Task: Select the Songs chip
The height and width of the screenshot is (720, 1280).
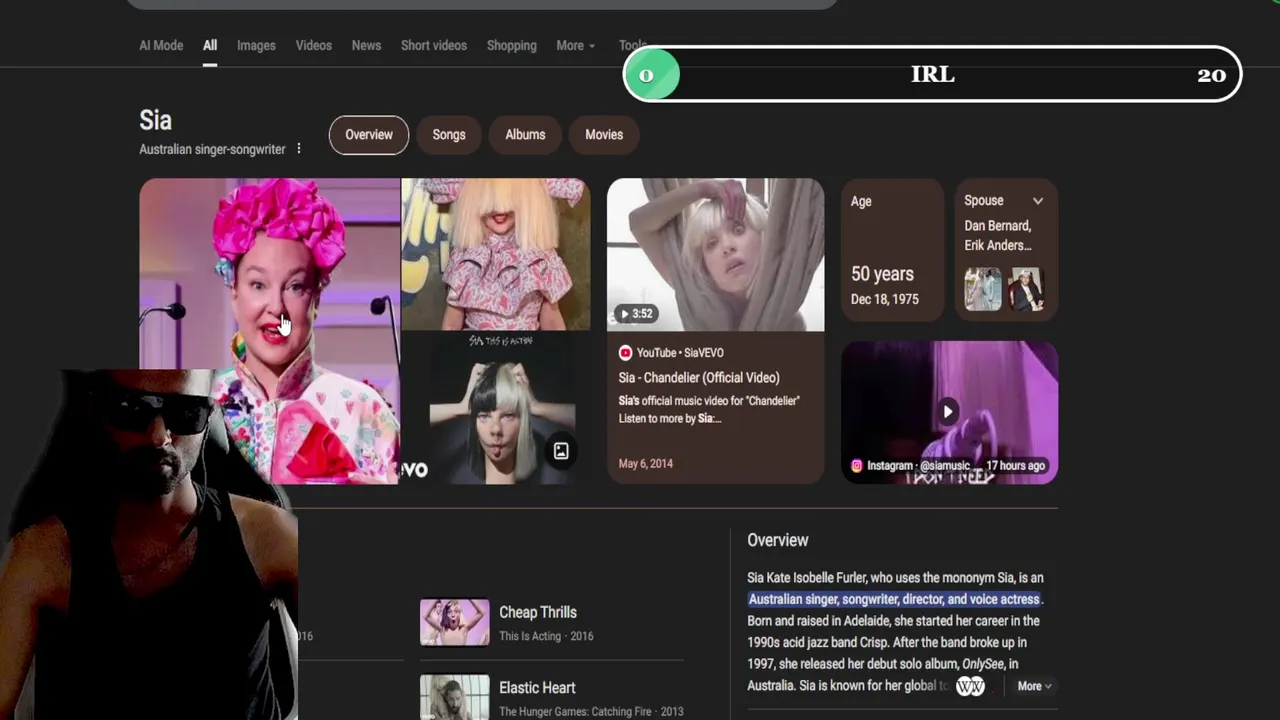Action: click(449, 135)
